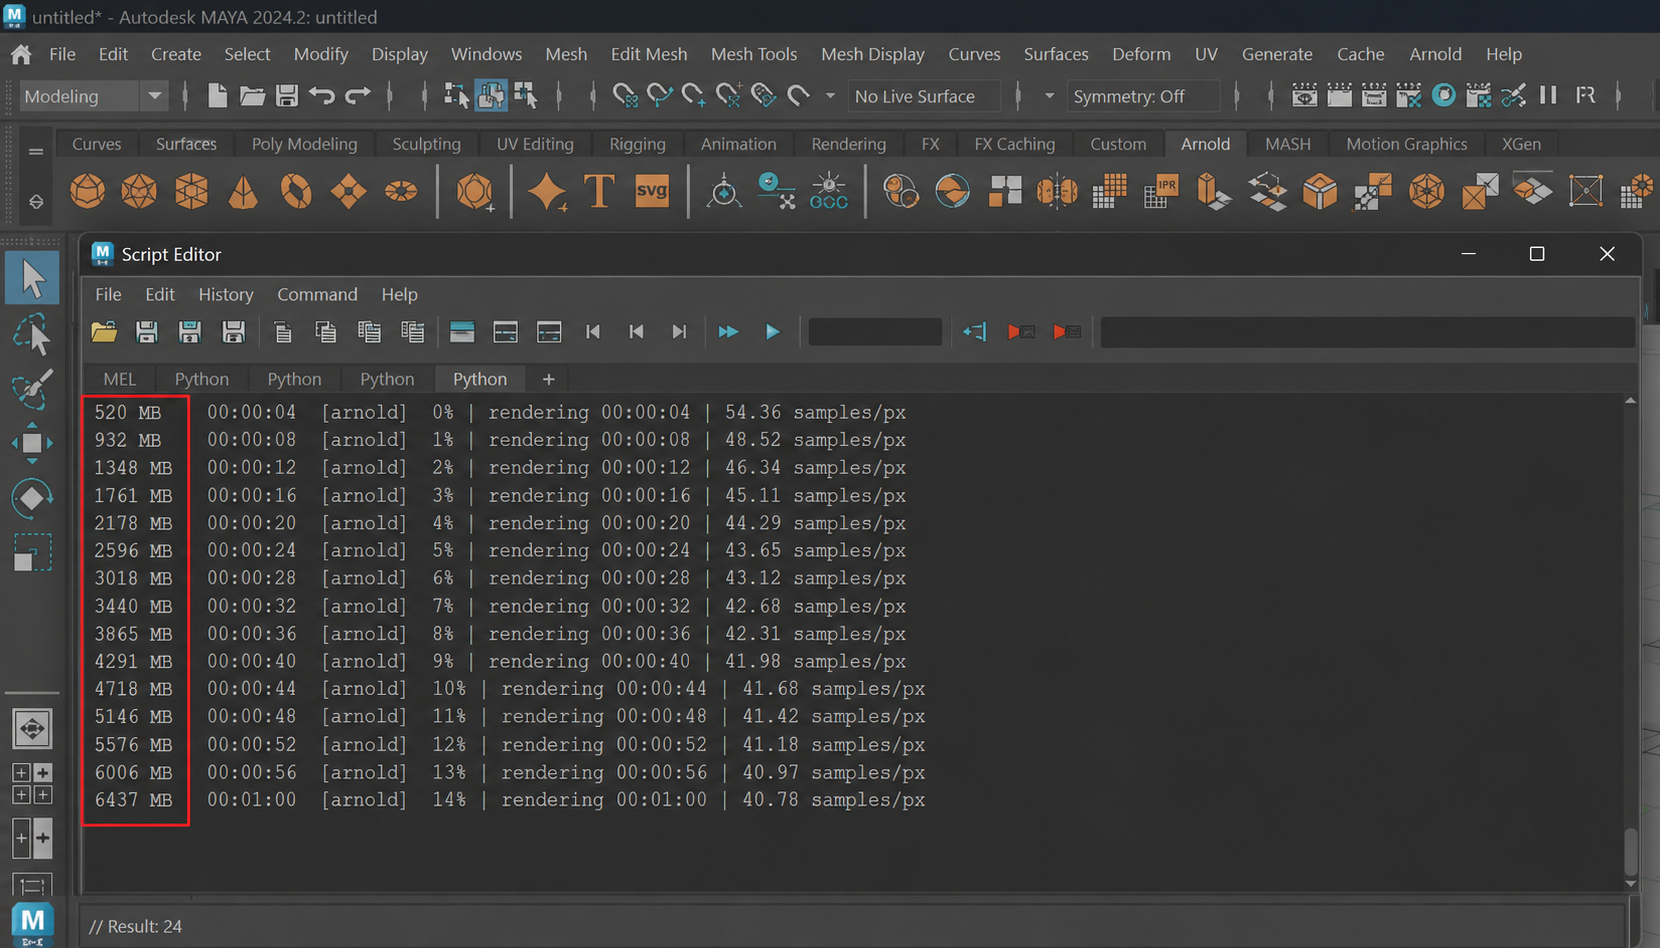Undo the last action arrow icon
The width and height of the screenshot is (1660, 948).
tap(322, 96)
